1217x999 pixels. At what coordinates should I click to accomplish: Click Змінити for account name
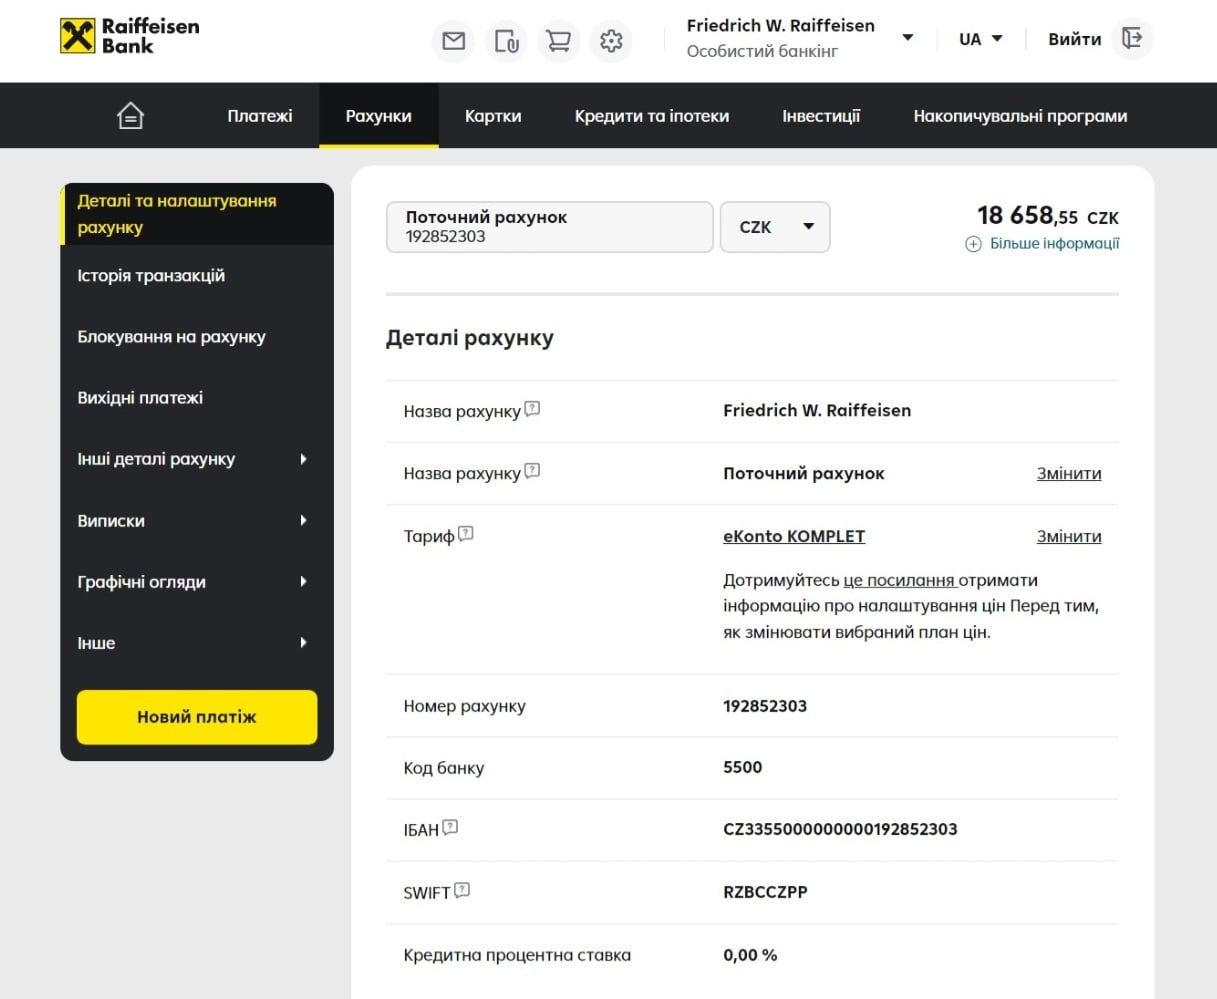click(x=1069, y=474)
